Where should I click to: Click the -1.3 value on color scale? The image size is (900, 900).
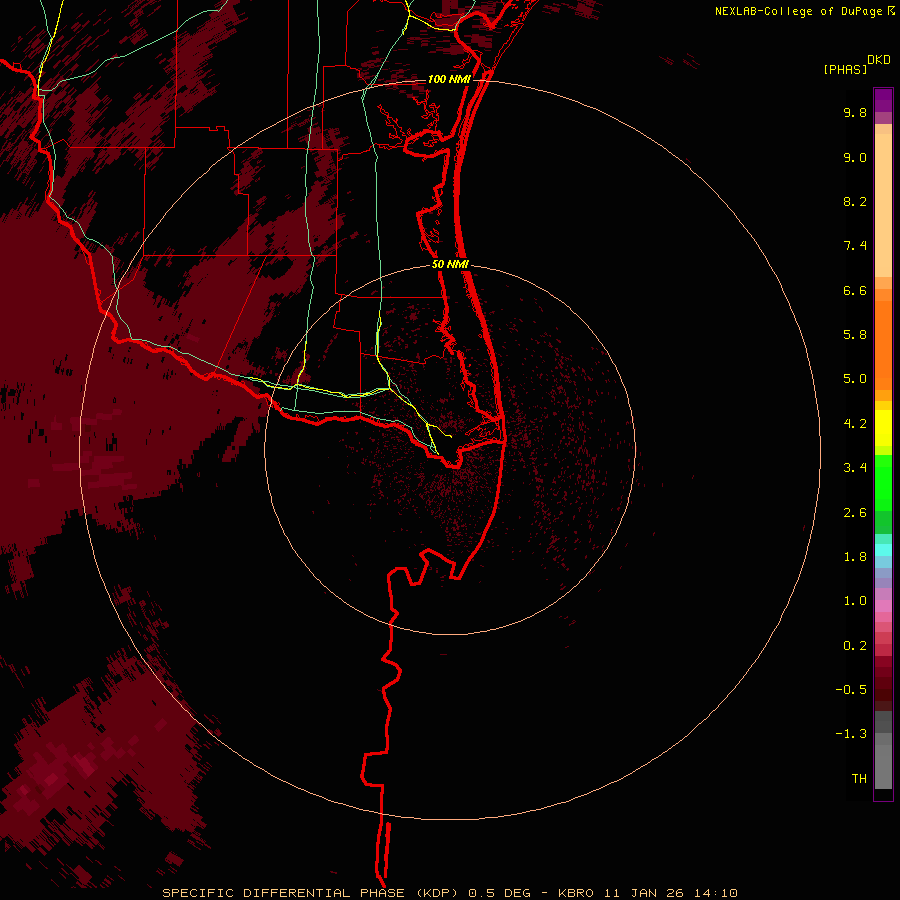click(851, 734)
